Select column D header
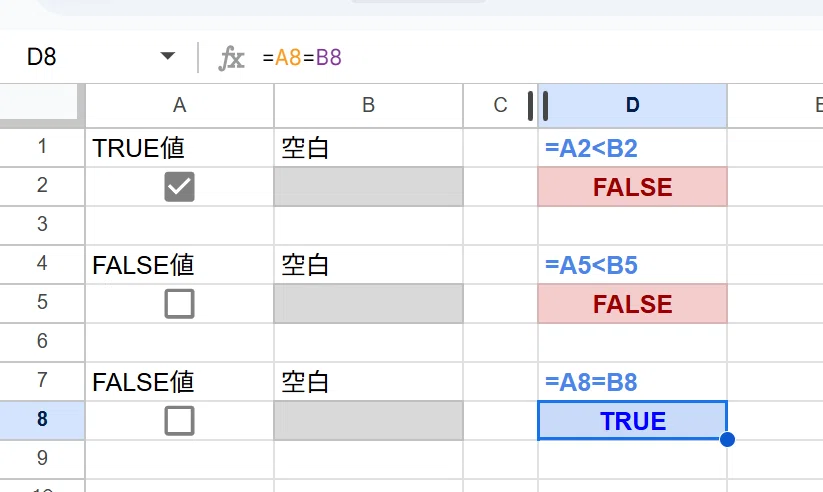Image resolution: width=823 pixels, height=492 pixels. pyautogui.click(x=632, y=105)
